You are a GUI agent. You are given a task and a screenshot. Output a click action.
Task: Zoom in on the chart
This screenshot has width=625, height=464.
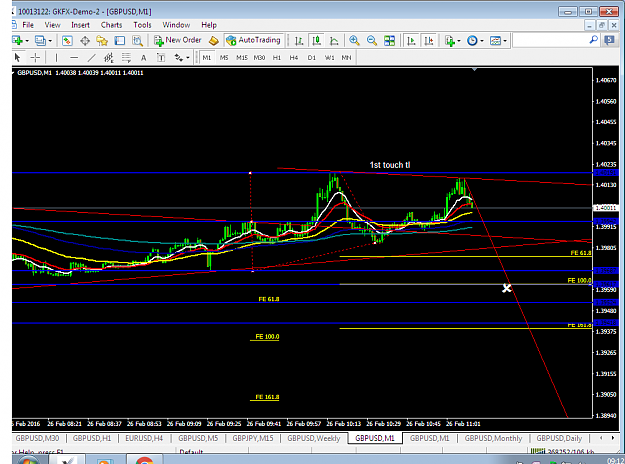coord(354,40)
